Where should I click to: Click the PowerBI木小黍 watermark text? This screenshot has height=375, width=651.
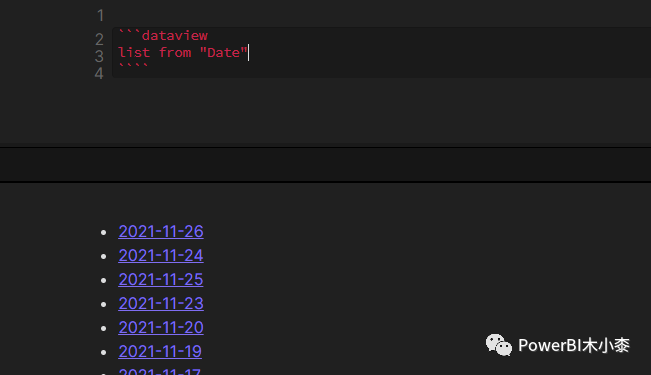pos(574,346)
